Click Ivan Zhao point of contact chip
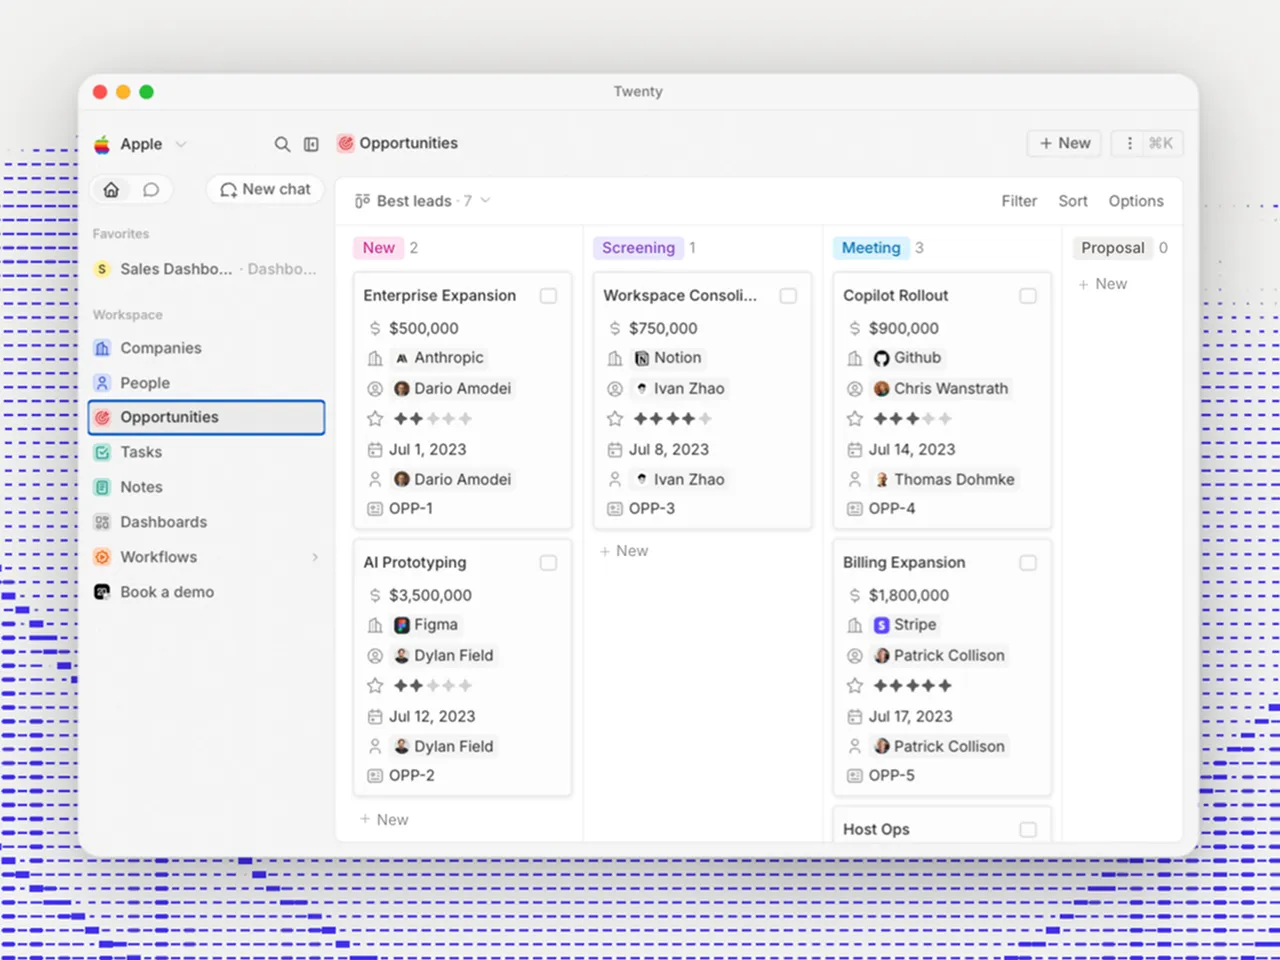1280x960 pixels. point(679,389)
